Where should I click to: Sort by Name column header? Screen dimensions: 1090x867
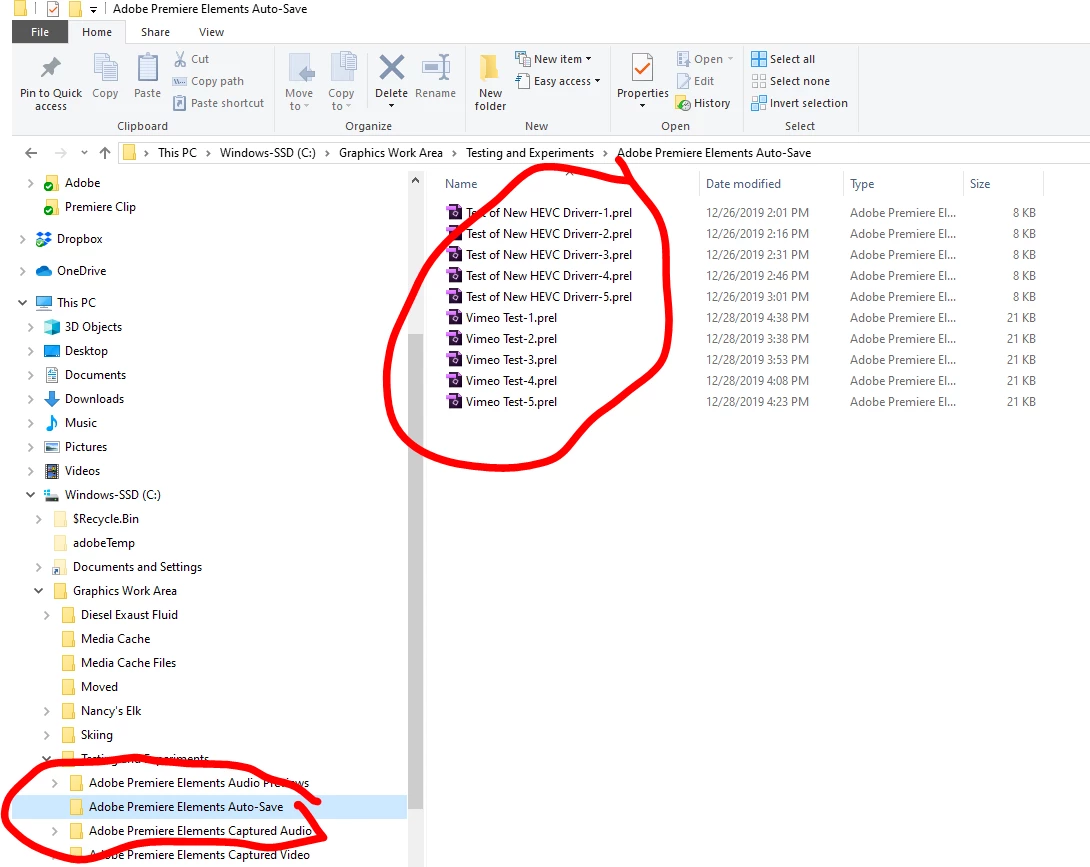point(461,184)
